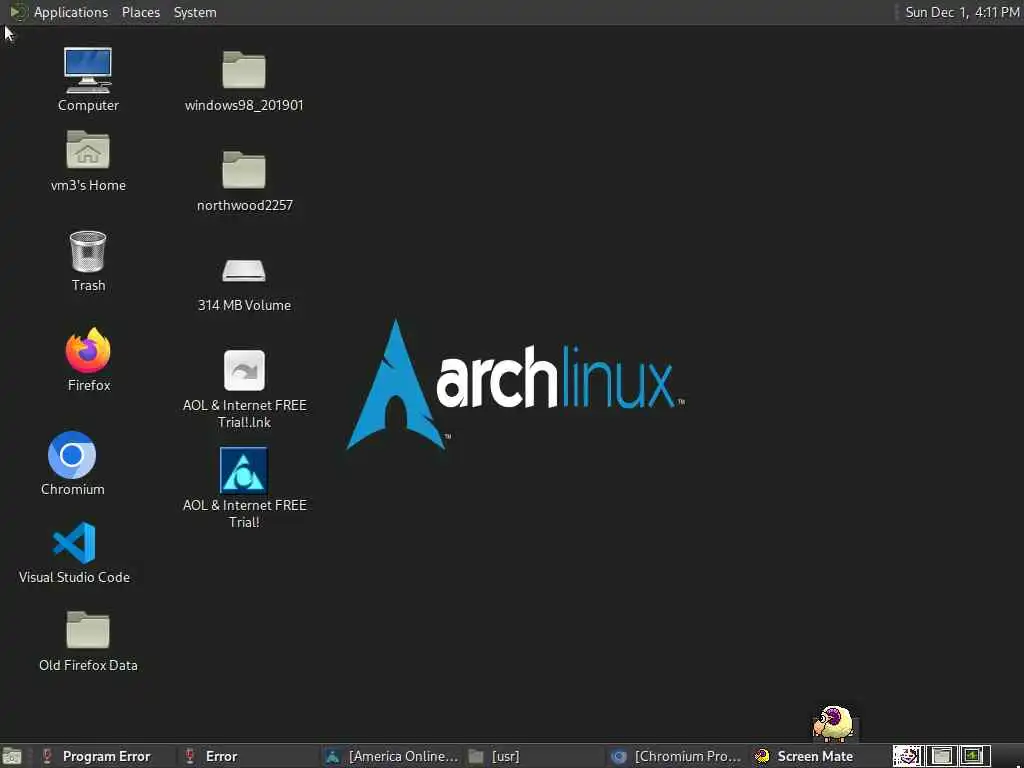The height and width of the screenshot is (768, 1024).
Task: Restore the Chromium Pro... taskbar window
Action: (x=678, y=756)
